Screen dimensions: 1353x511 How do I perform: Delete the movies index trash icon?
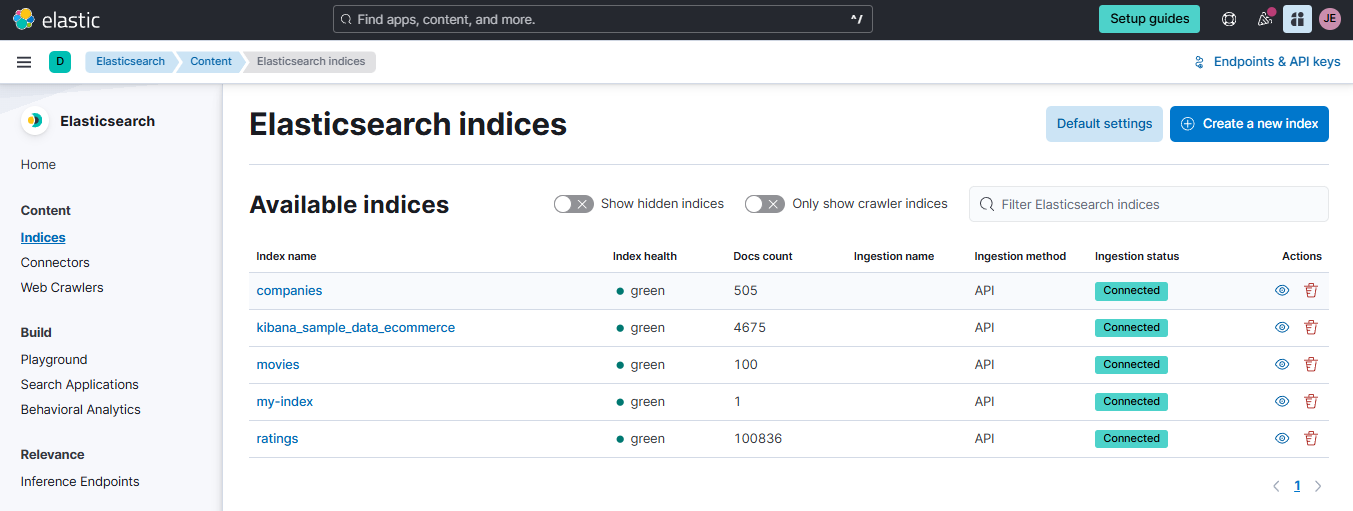1311,365
